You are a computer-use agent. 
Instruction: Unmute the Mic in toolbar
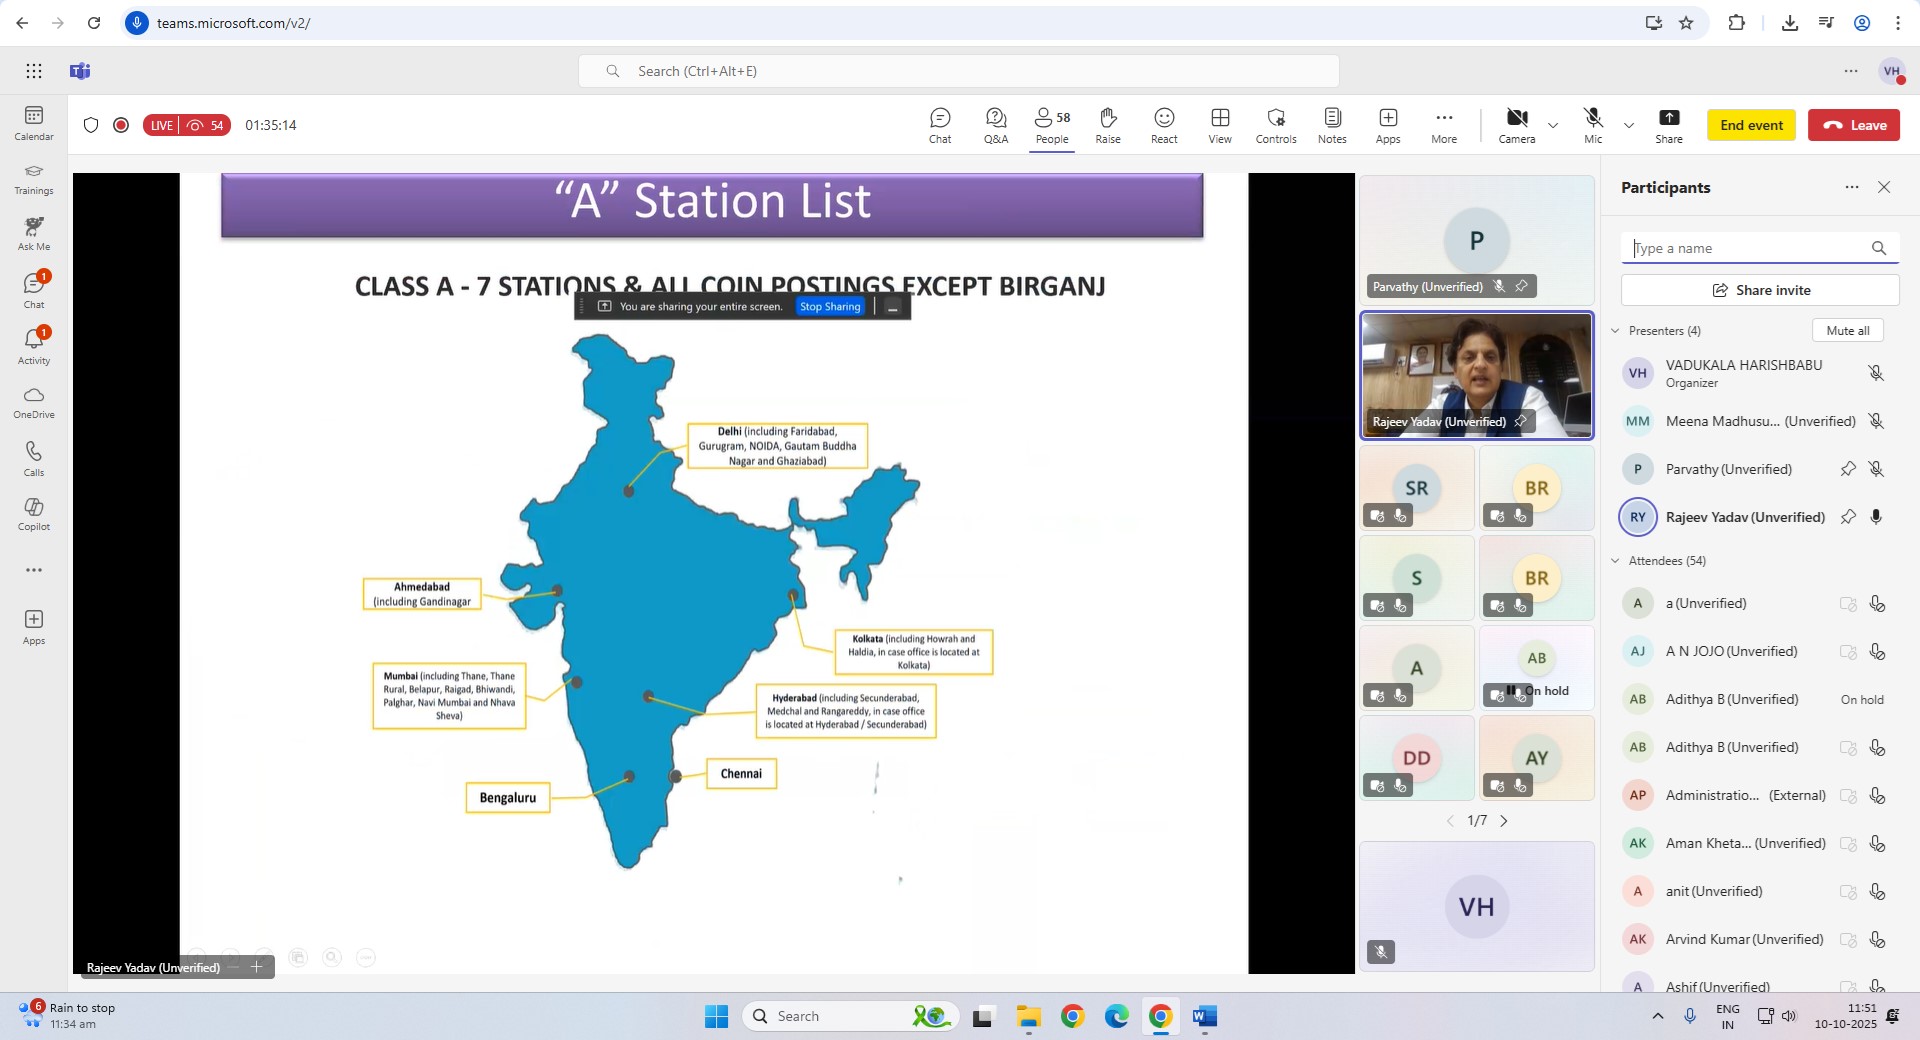point(1593,125)
